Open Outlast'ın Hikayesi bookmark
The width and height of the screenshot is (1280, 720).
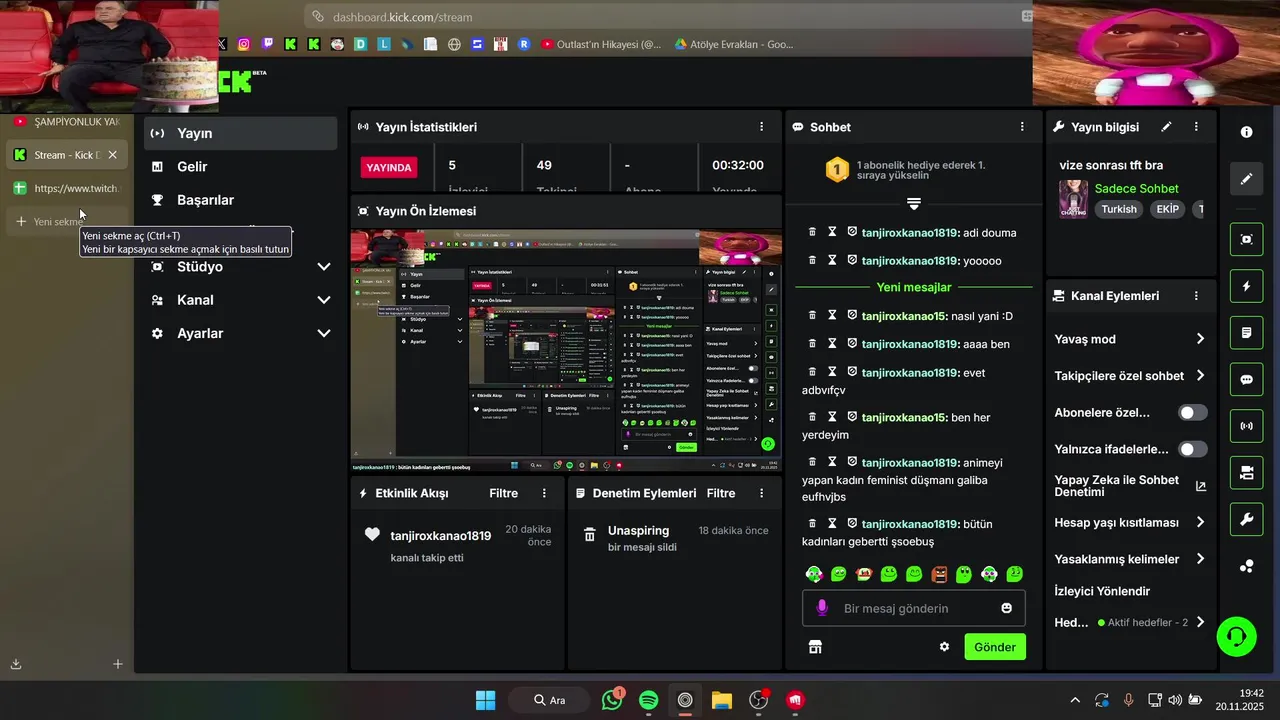(601, 44)
